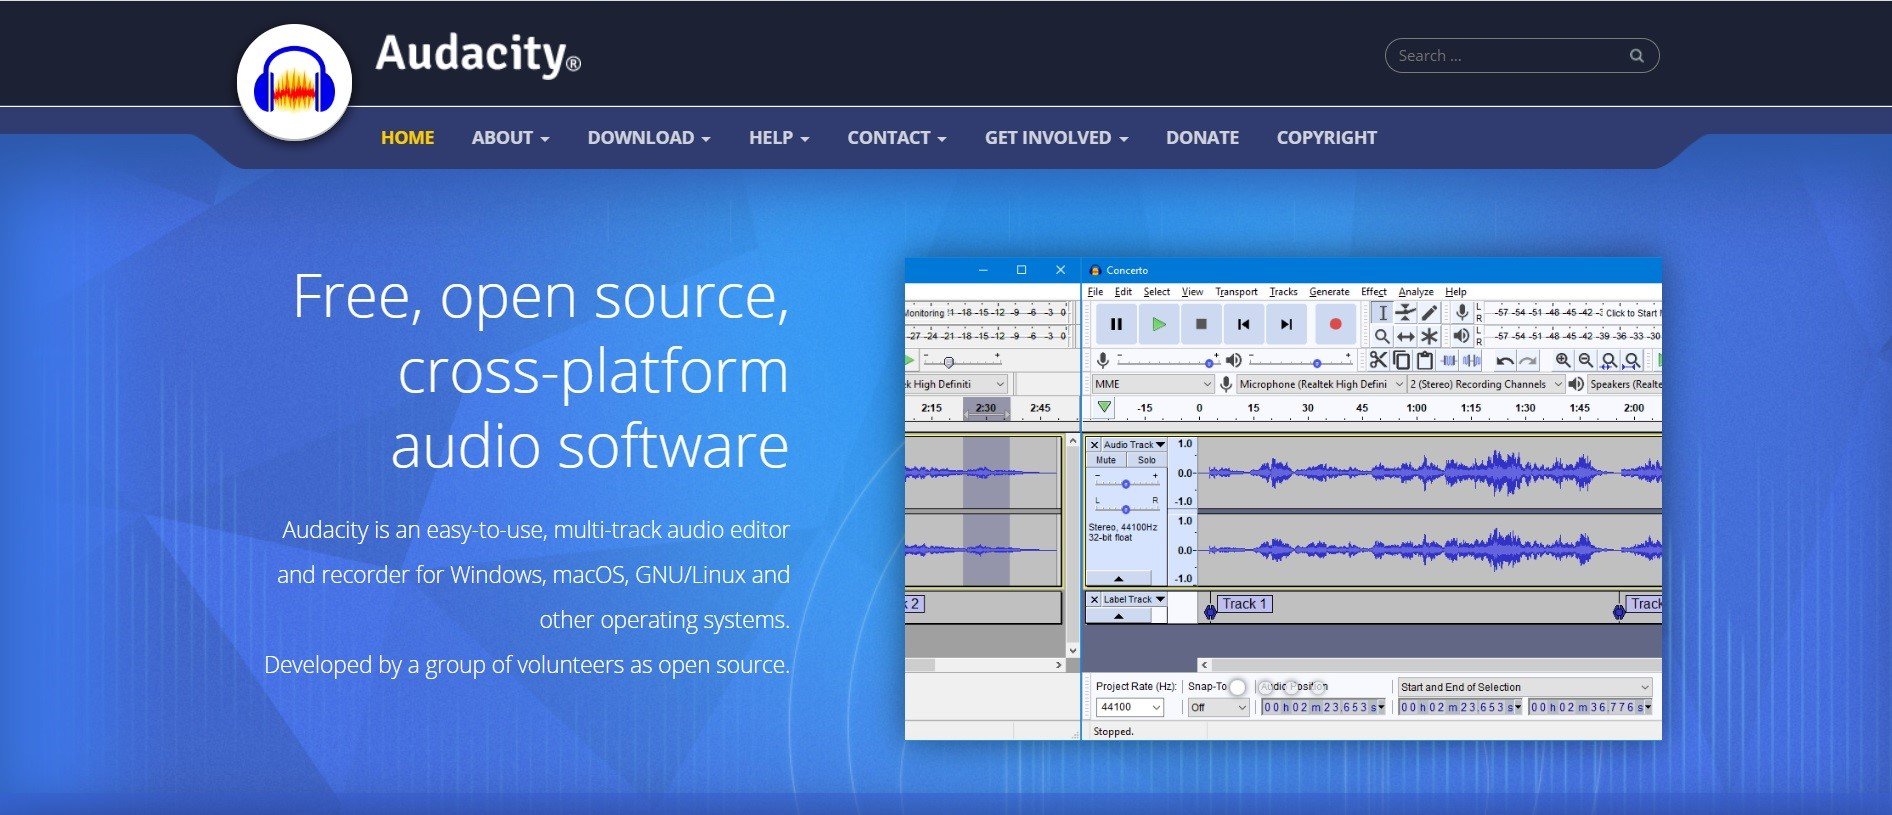Click the red Record button

(1334, 324)
